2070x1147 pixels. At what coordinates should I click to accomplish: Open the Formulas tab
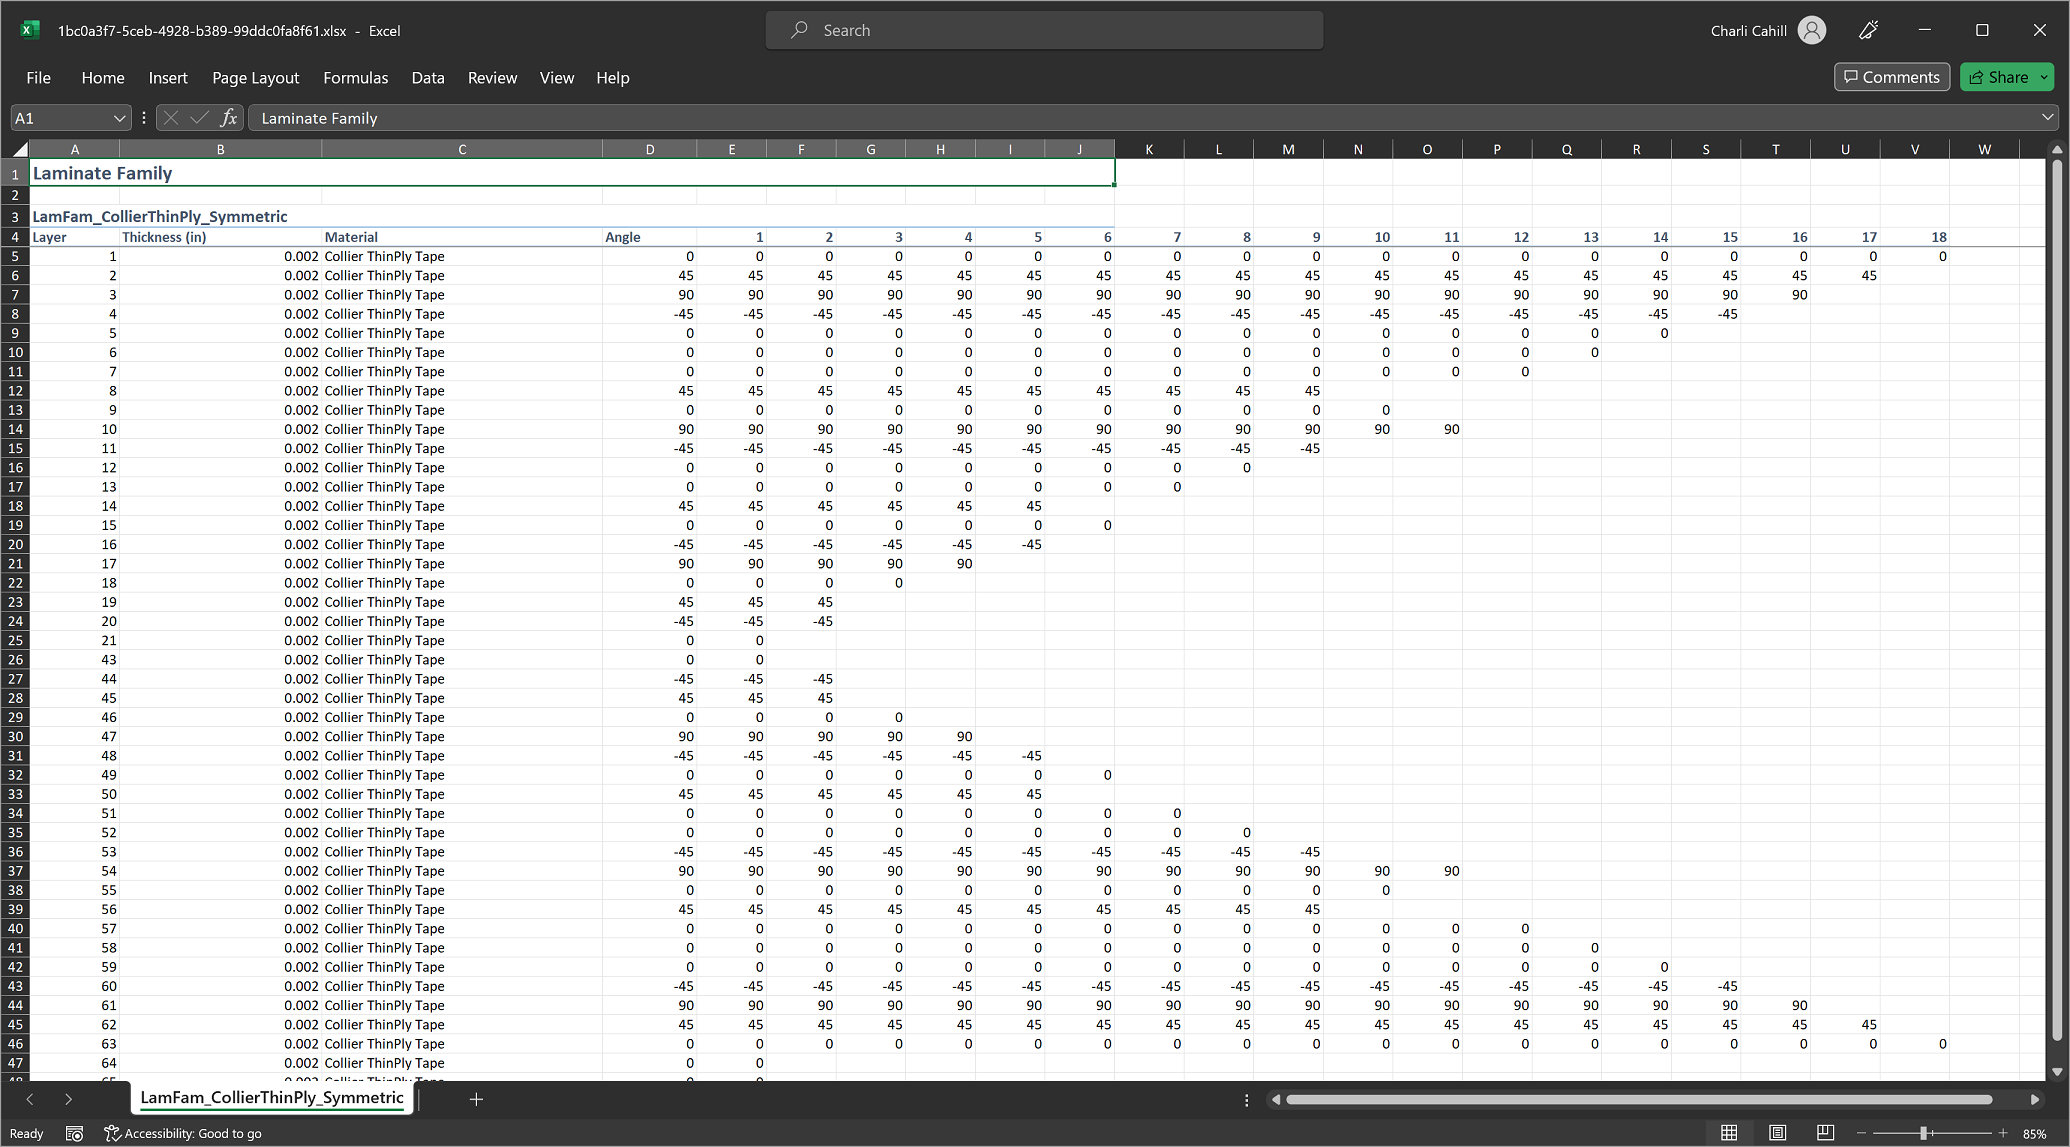click(355, 77)
